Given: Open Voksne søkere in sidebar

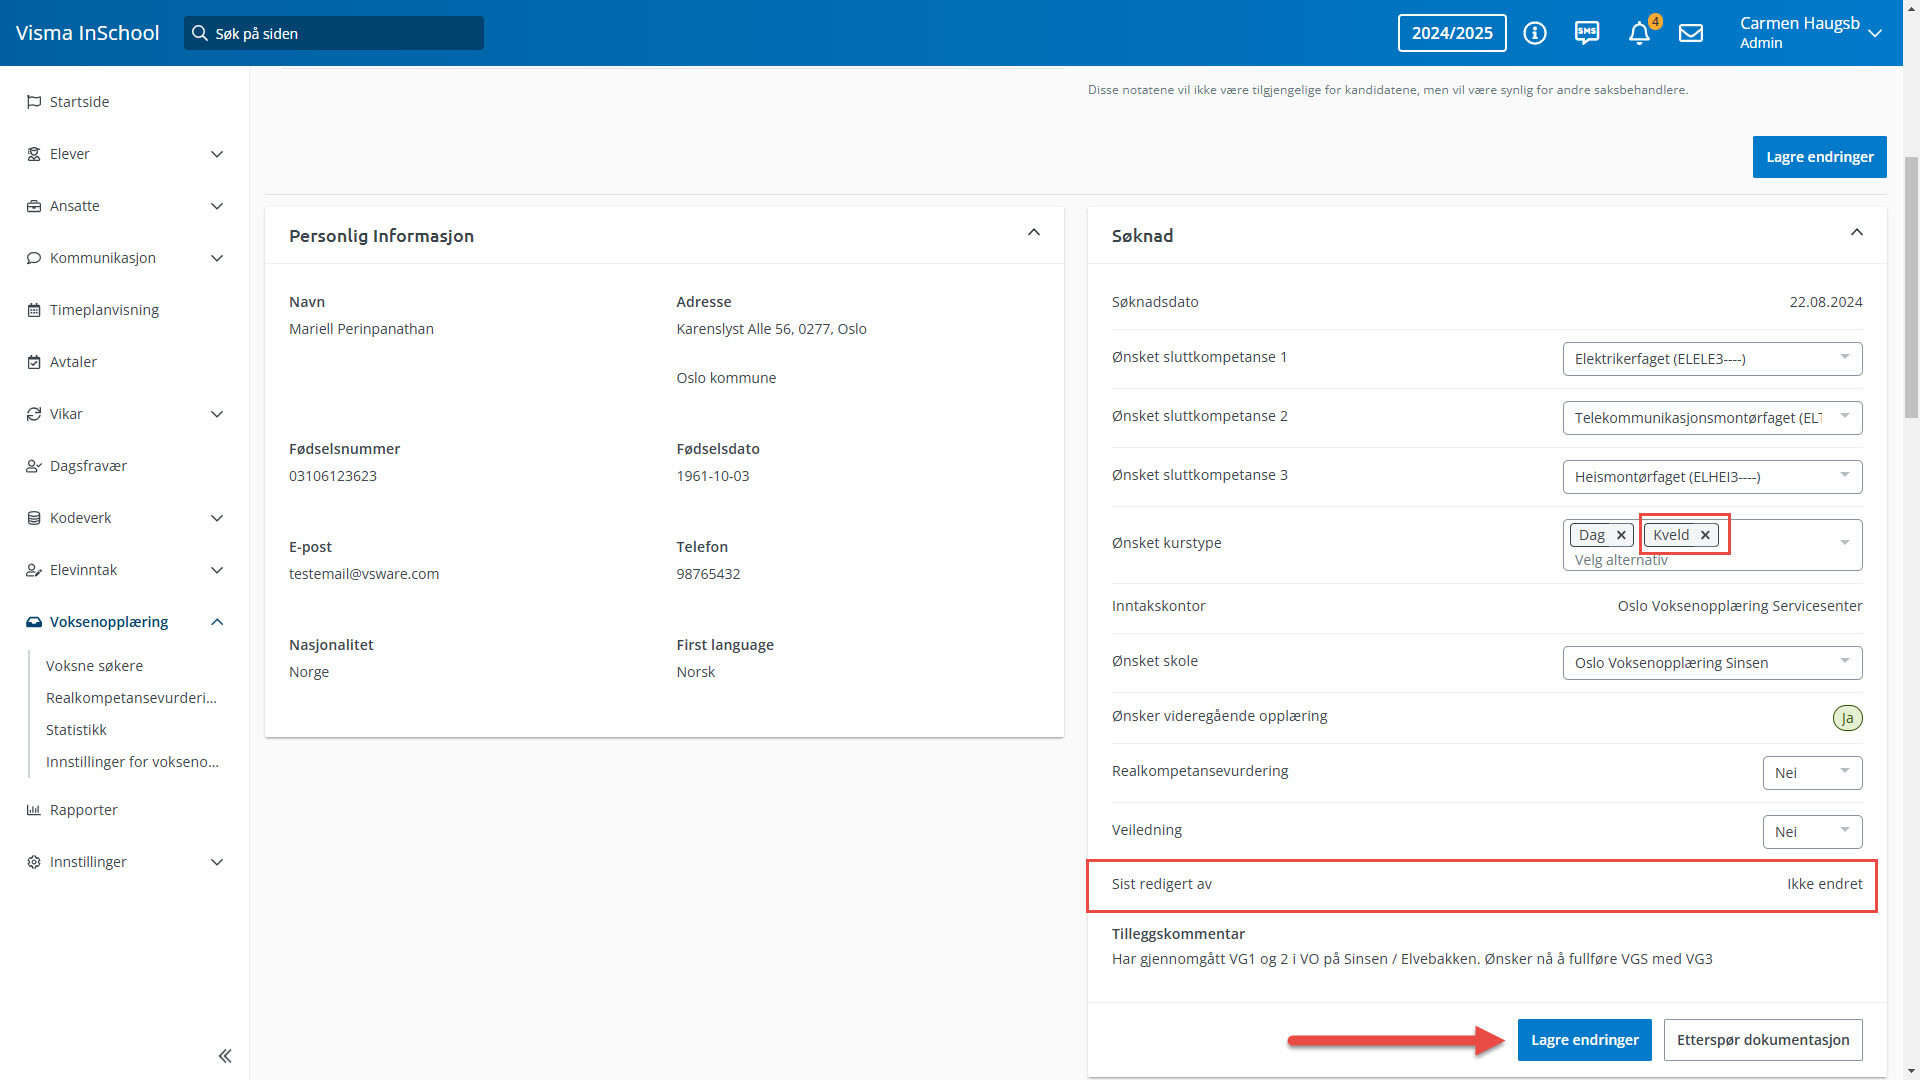Looking at the screenshot, I should point(94,666).
